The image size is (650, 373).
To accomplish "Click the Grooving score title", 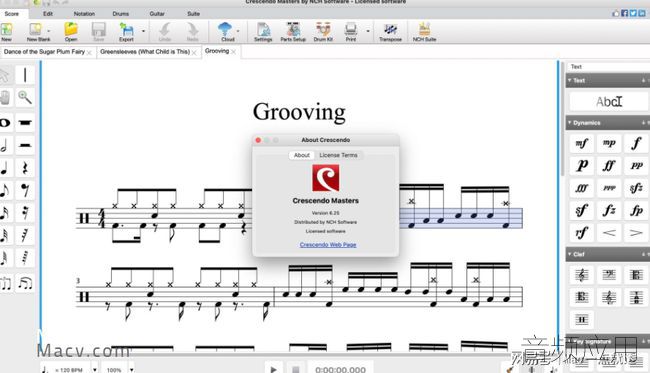I will (x=299, y=113).
